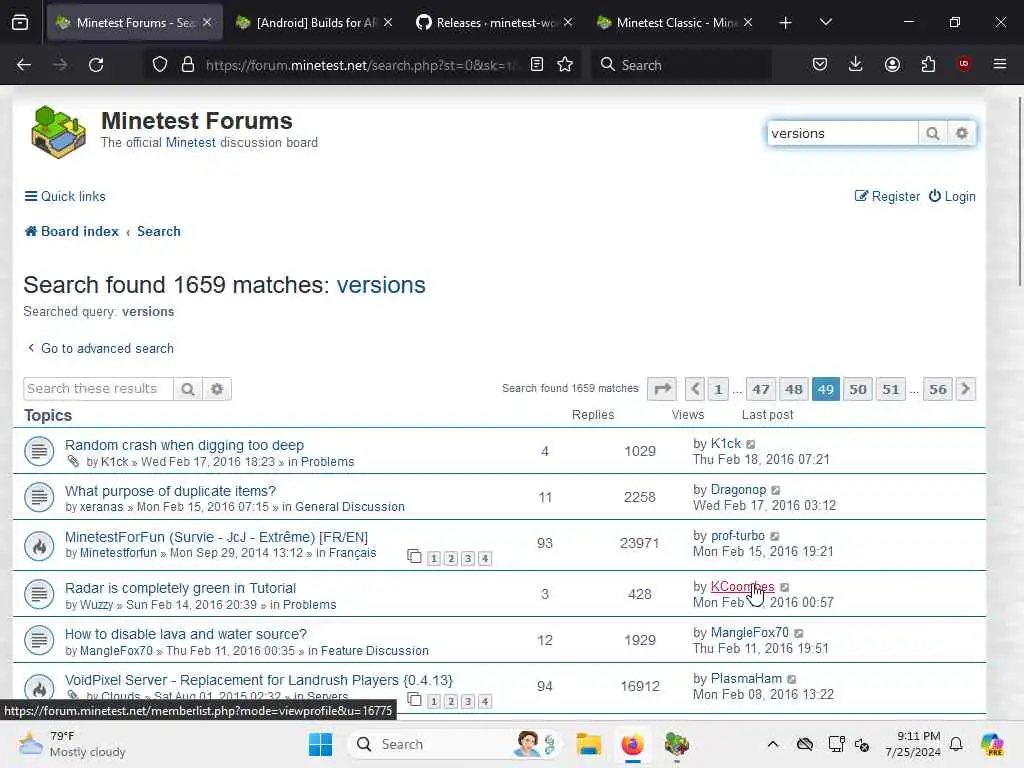The height and width of the screenshot is (768, 1024).
Task: Go back using browser back arrow
Action: pyautogui.click(x=24, y=65)
